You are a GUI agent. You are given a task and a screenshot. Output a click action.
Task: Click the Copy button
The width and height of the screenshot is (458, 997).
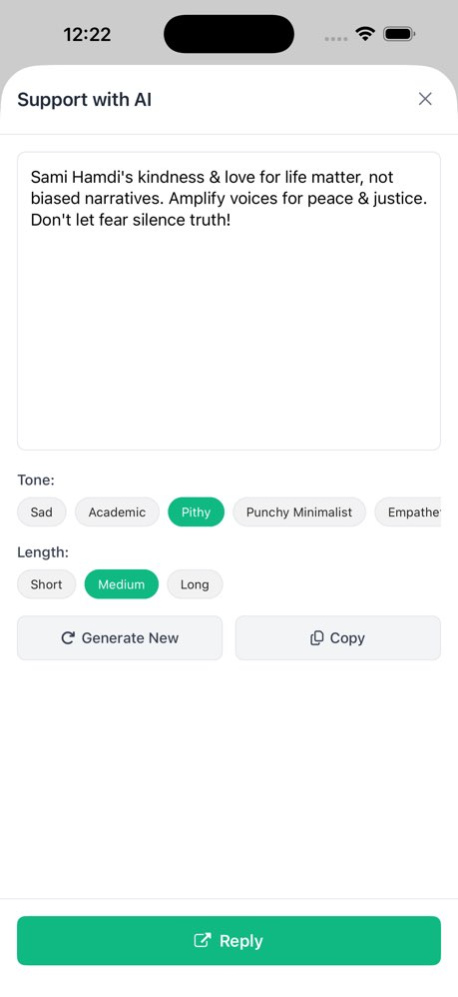338,638
